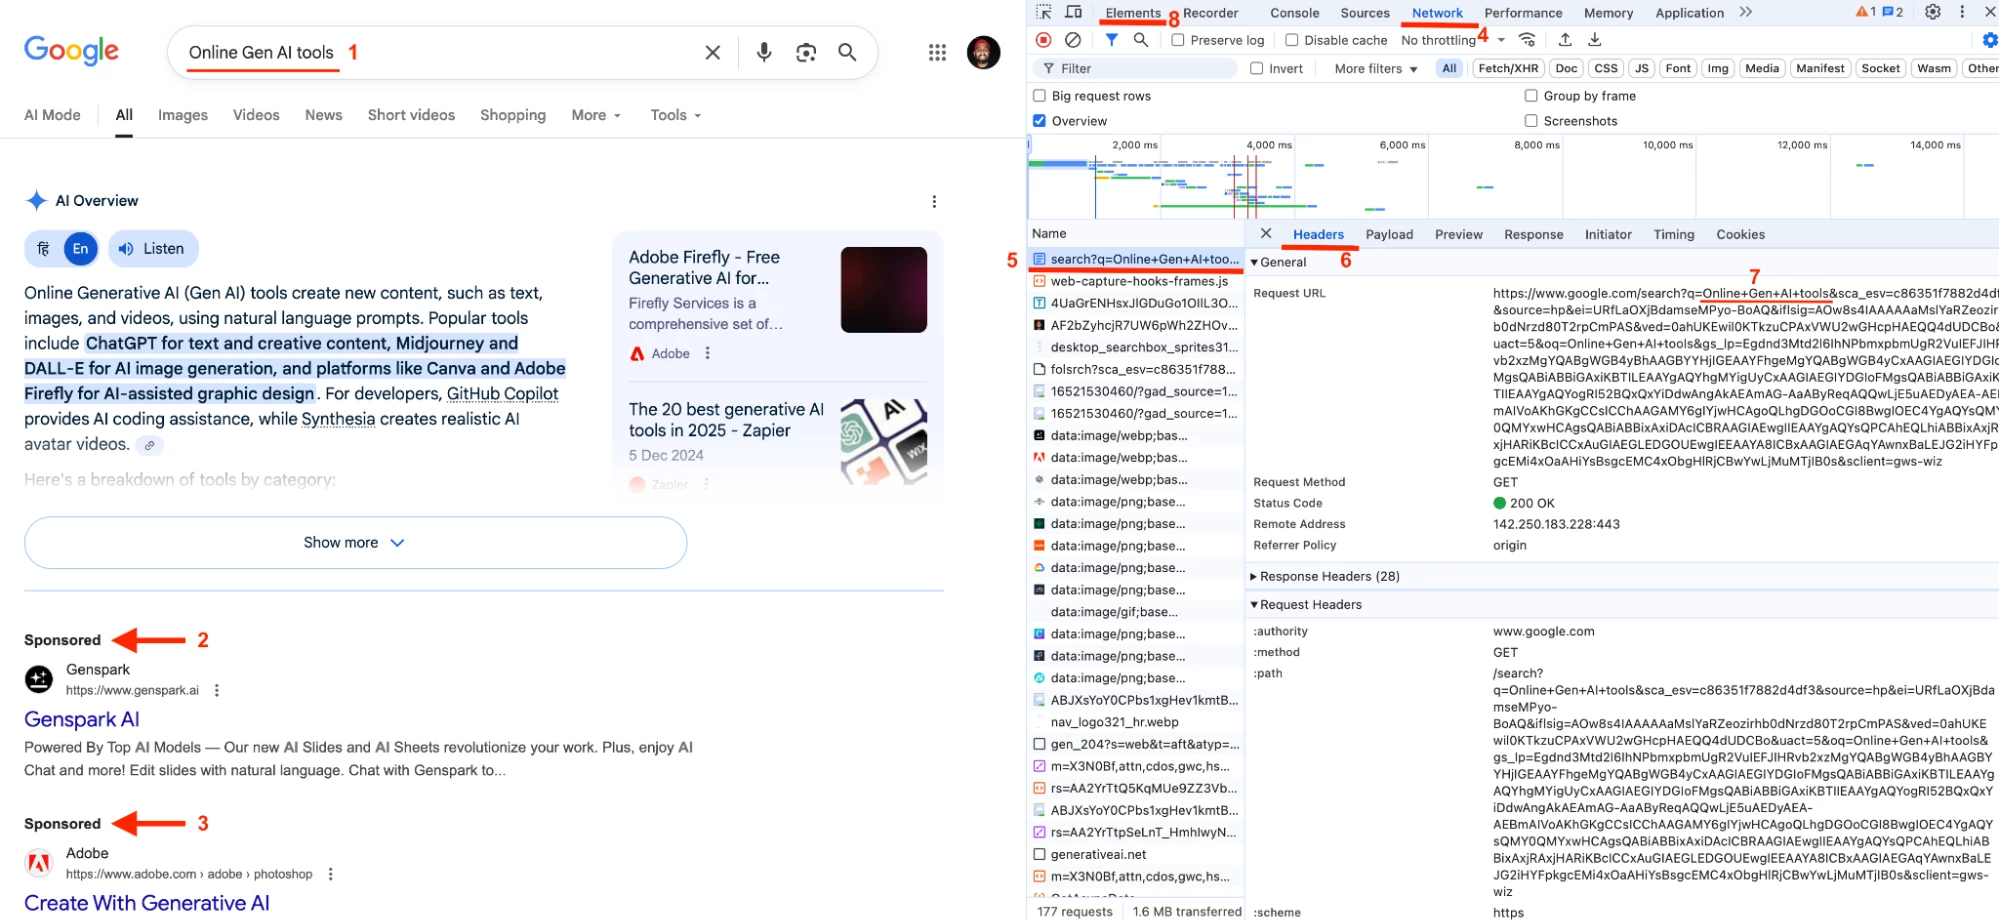
Task: Clear the Google search box text
Action: [712, 52]
